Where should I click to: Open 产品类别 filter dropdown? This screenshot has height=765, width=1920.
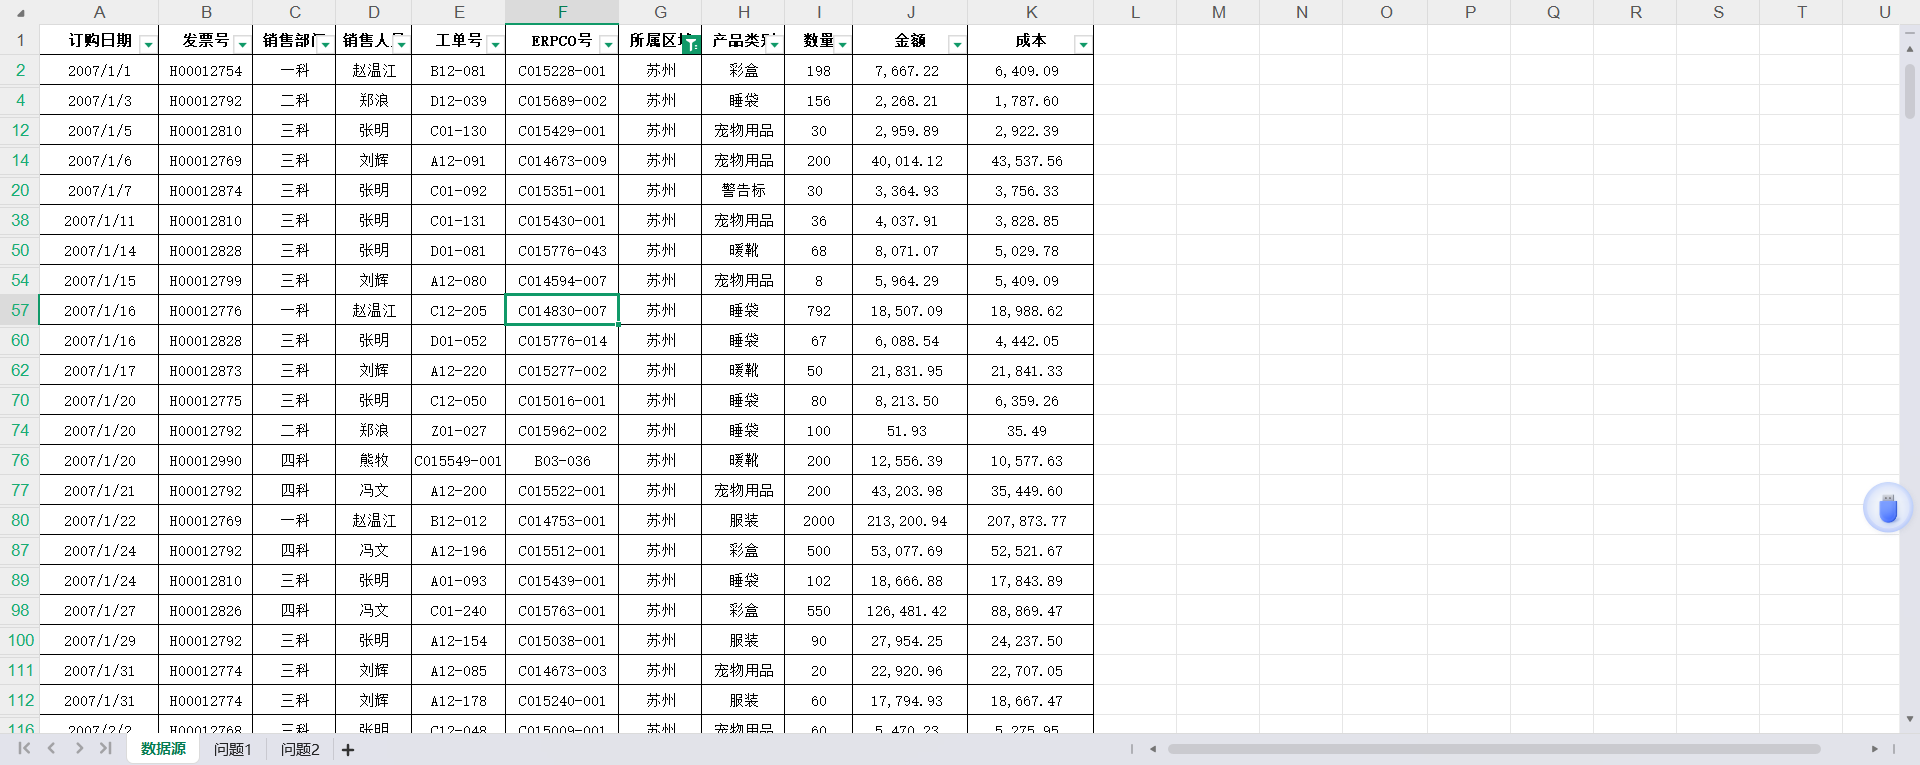coord(774,44)
